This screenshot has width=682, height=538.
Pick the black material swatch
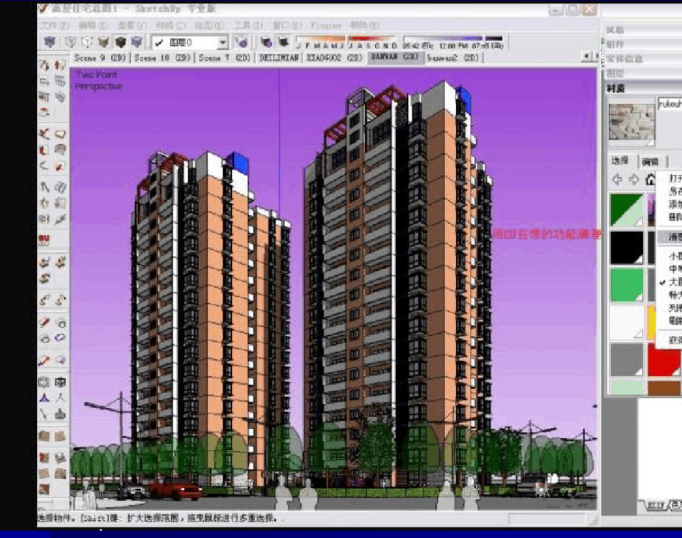click(x=626, y=247)
